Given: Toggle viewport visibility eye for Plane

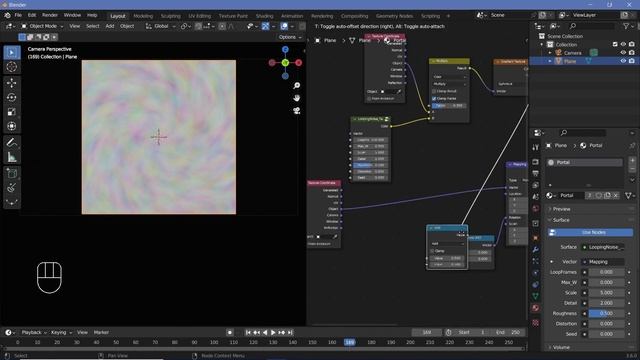Looking at the screenshot, I should click(x=623, y=61).
